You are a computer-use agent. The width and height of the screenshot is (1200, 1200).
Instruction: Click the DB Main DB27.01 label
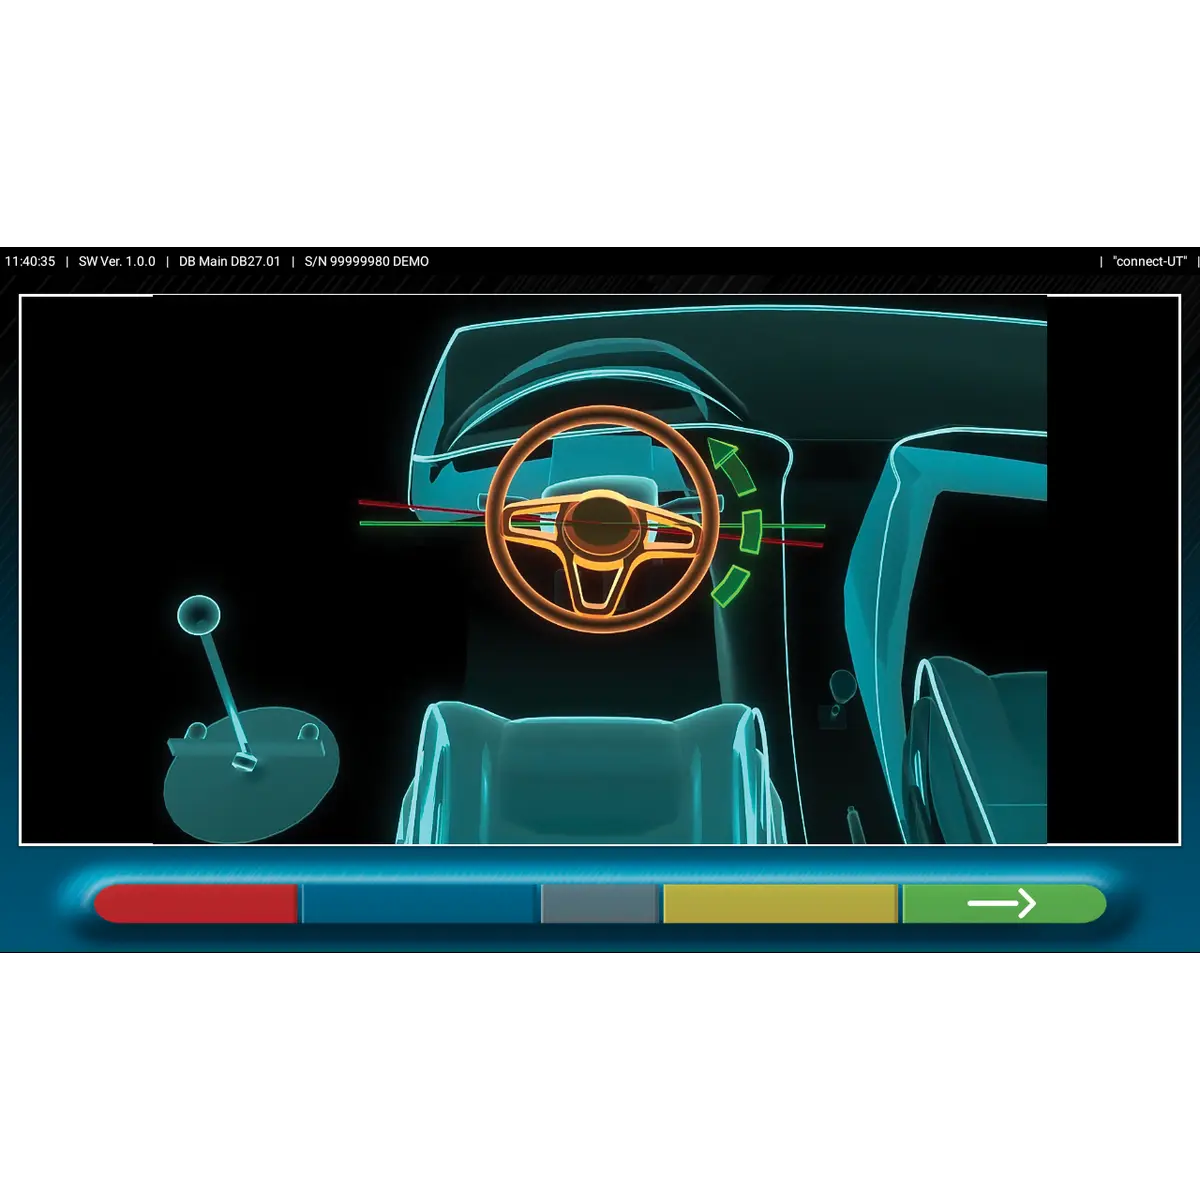230,261
